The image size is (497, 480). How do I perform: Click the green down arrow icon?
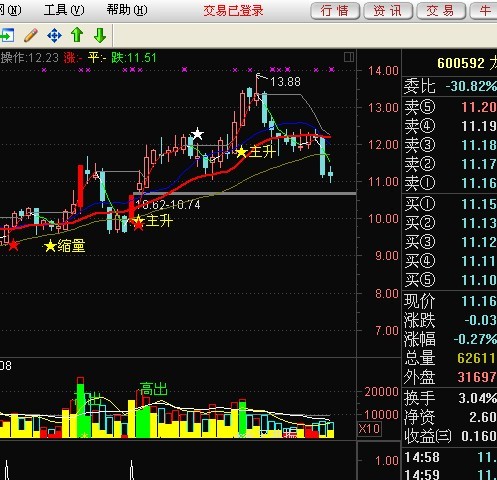tap(100, 35)
